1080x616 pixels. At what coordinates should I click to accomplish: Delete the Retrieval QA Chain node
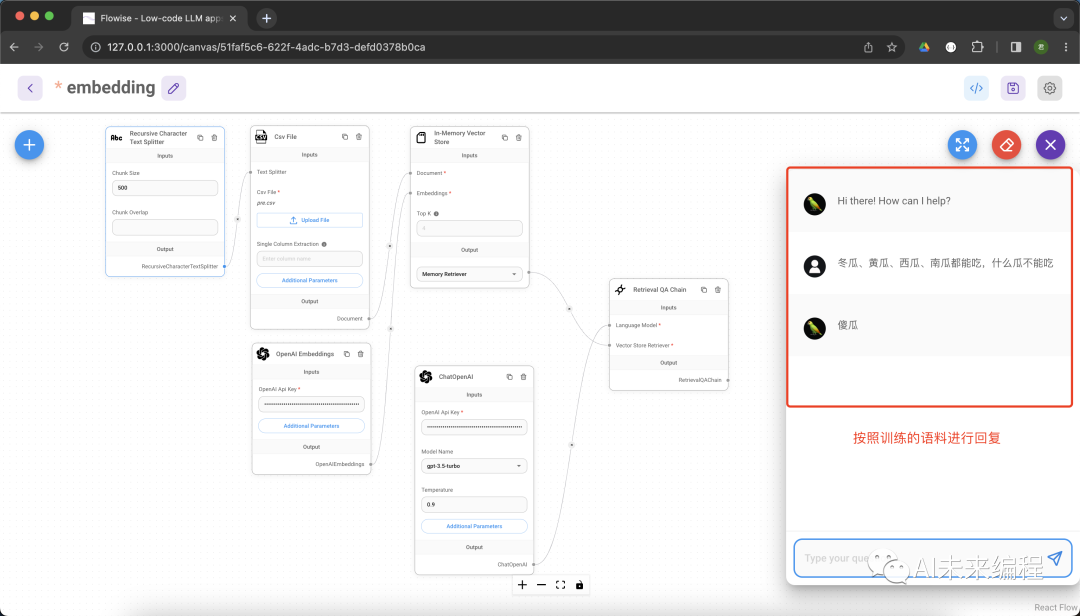[x=718, y=290]
